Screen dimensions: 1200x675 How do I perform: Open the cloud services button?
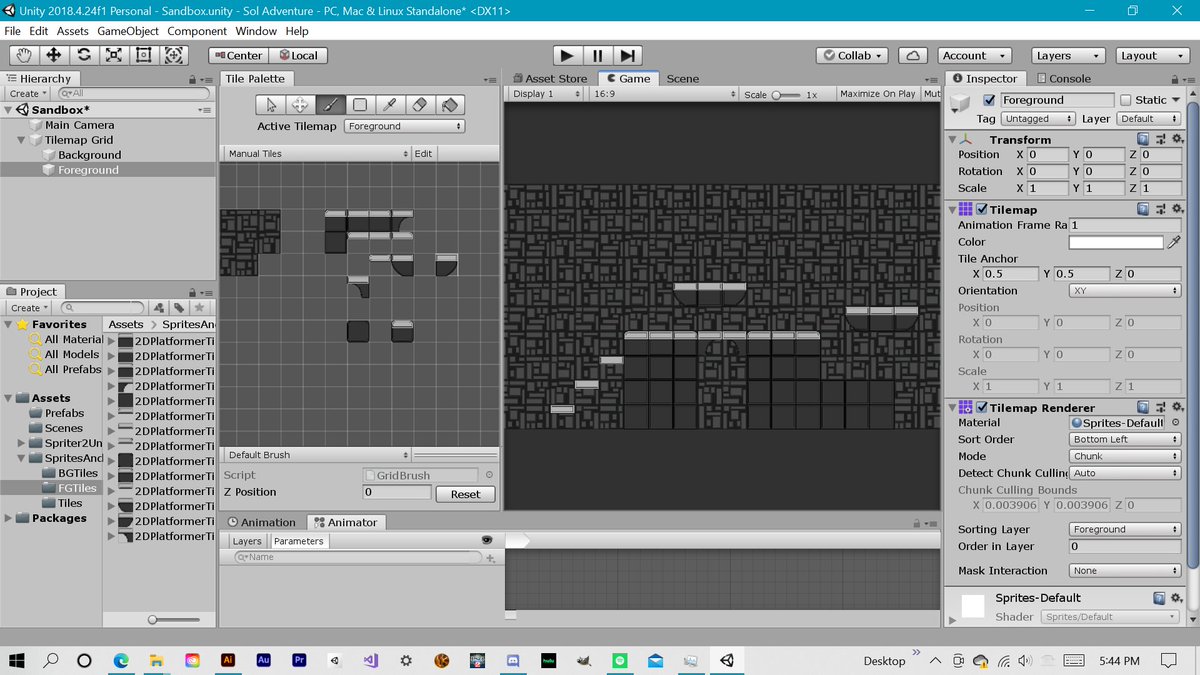[912, 55]
